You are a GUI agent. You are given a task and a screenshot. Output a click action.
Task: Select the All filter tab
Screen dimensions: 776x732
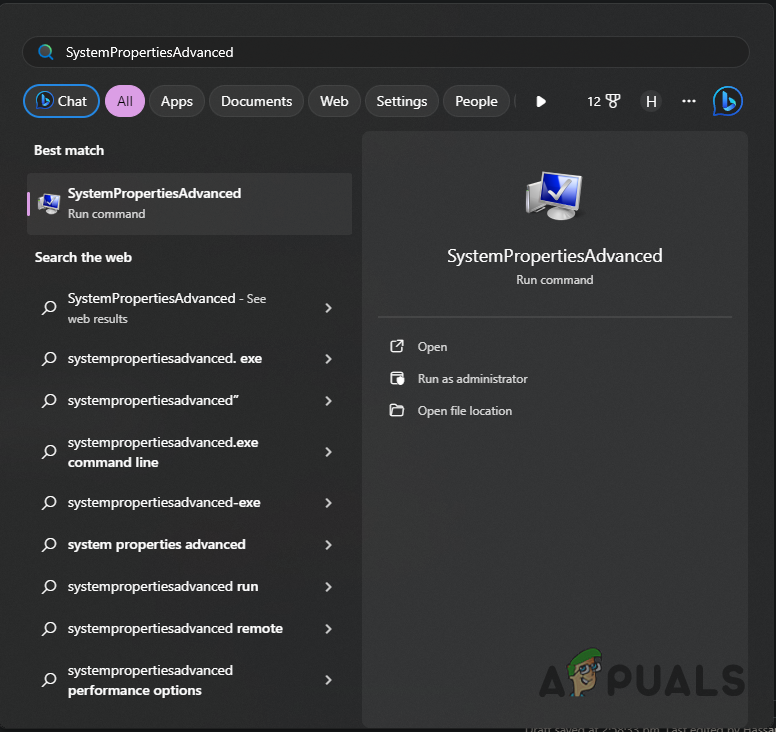click(125, 101)
